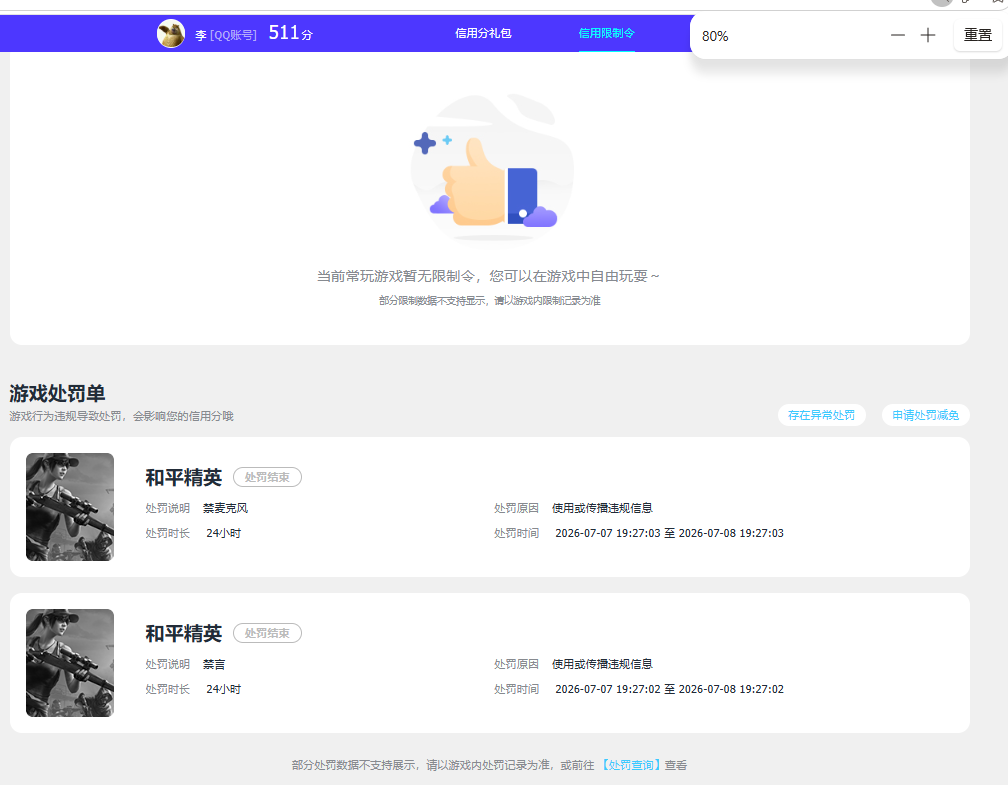The width and height of the screenshot is (1008, 785).
Task: Click the 存在异常处罚 button
Action: point(822,415)
